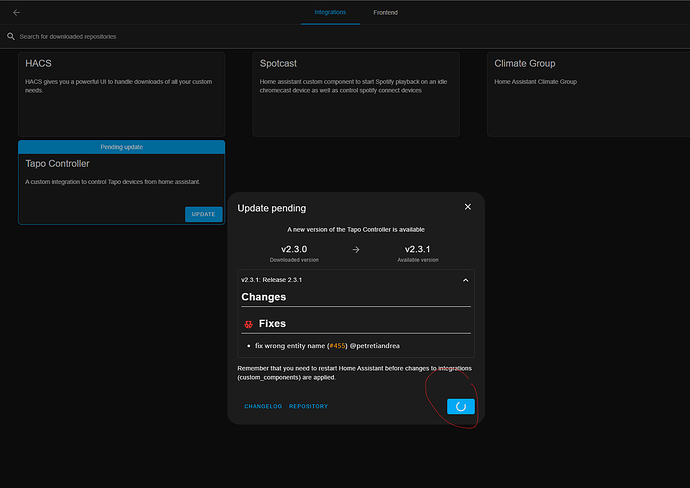Click the Changes heading

[264, 297]
